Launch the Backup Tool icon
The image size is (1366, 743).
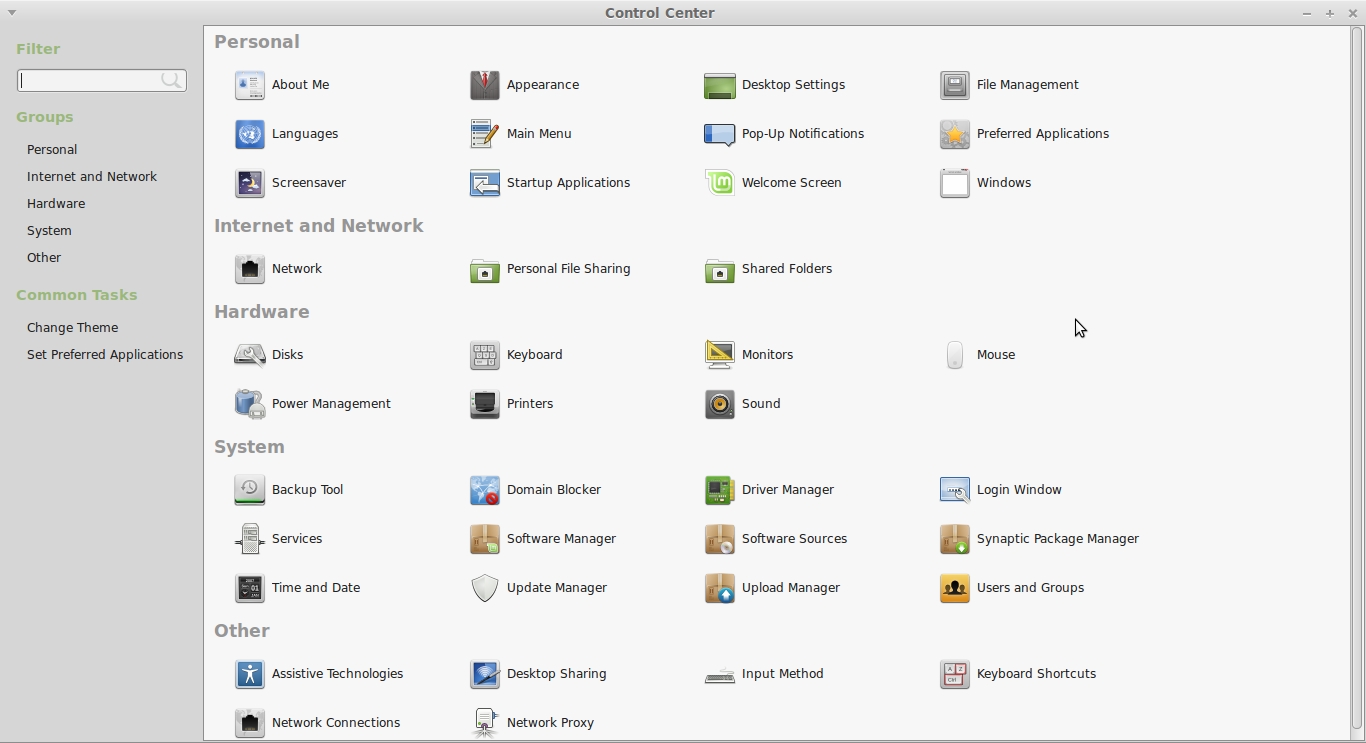pos(249,490)
